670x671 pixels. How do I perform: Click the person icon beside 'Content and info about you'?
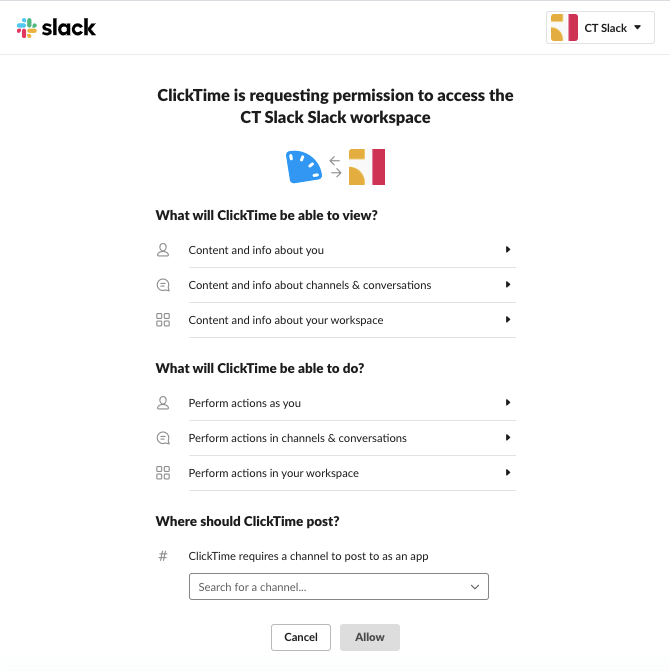point(163,250)
